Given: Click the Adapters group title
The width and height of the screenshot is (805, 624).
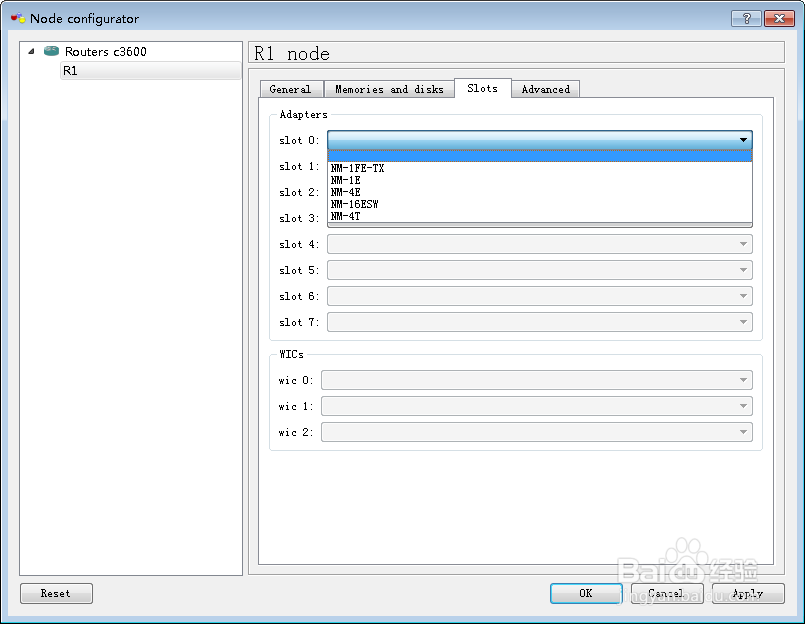Looking at the screenshot, I should (303, 115).
